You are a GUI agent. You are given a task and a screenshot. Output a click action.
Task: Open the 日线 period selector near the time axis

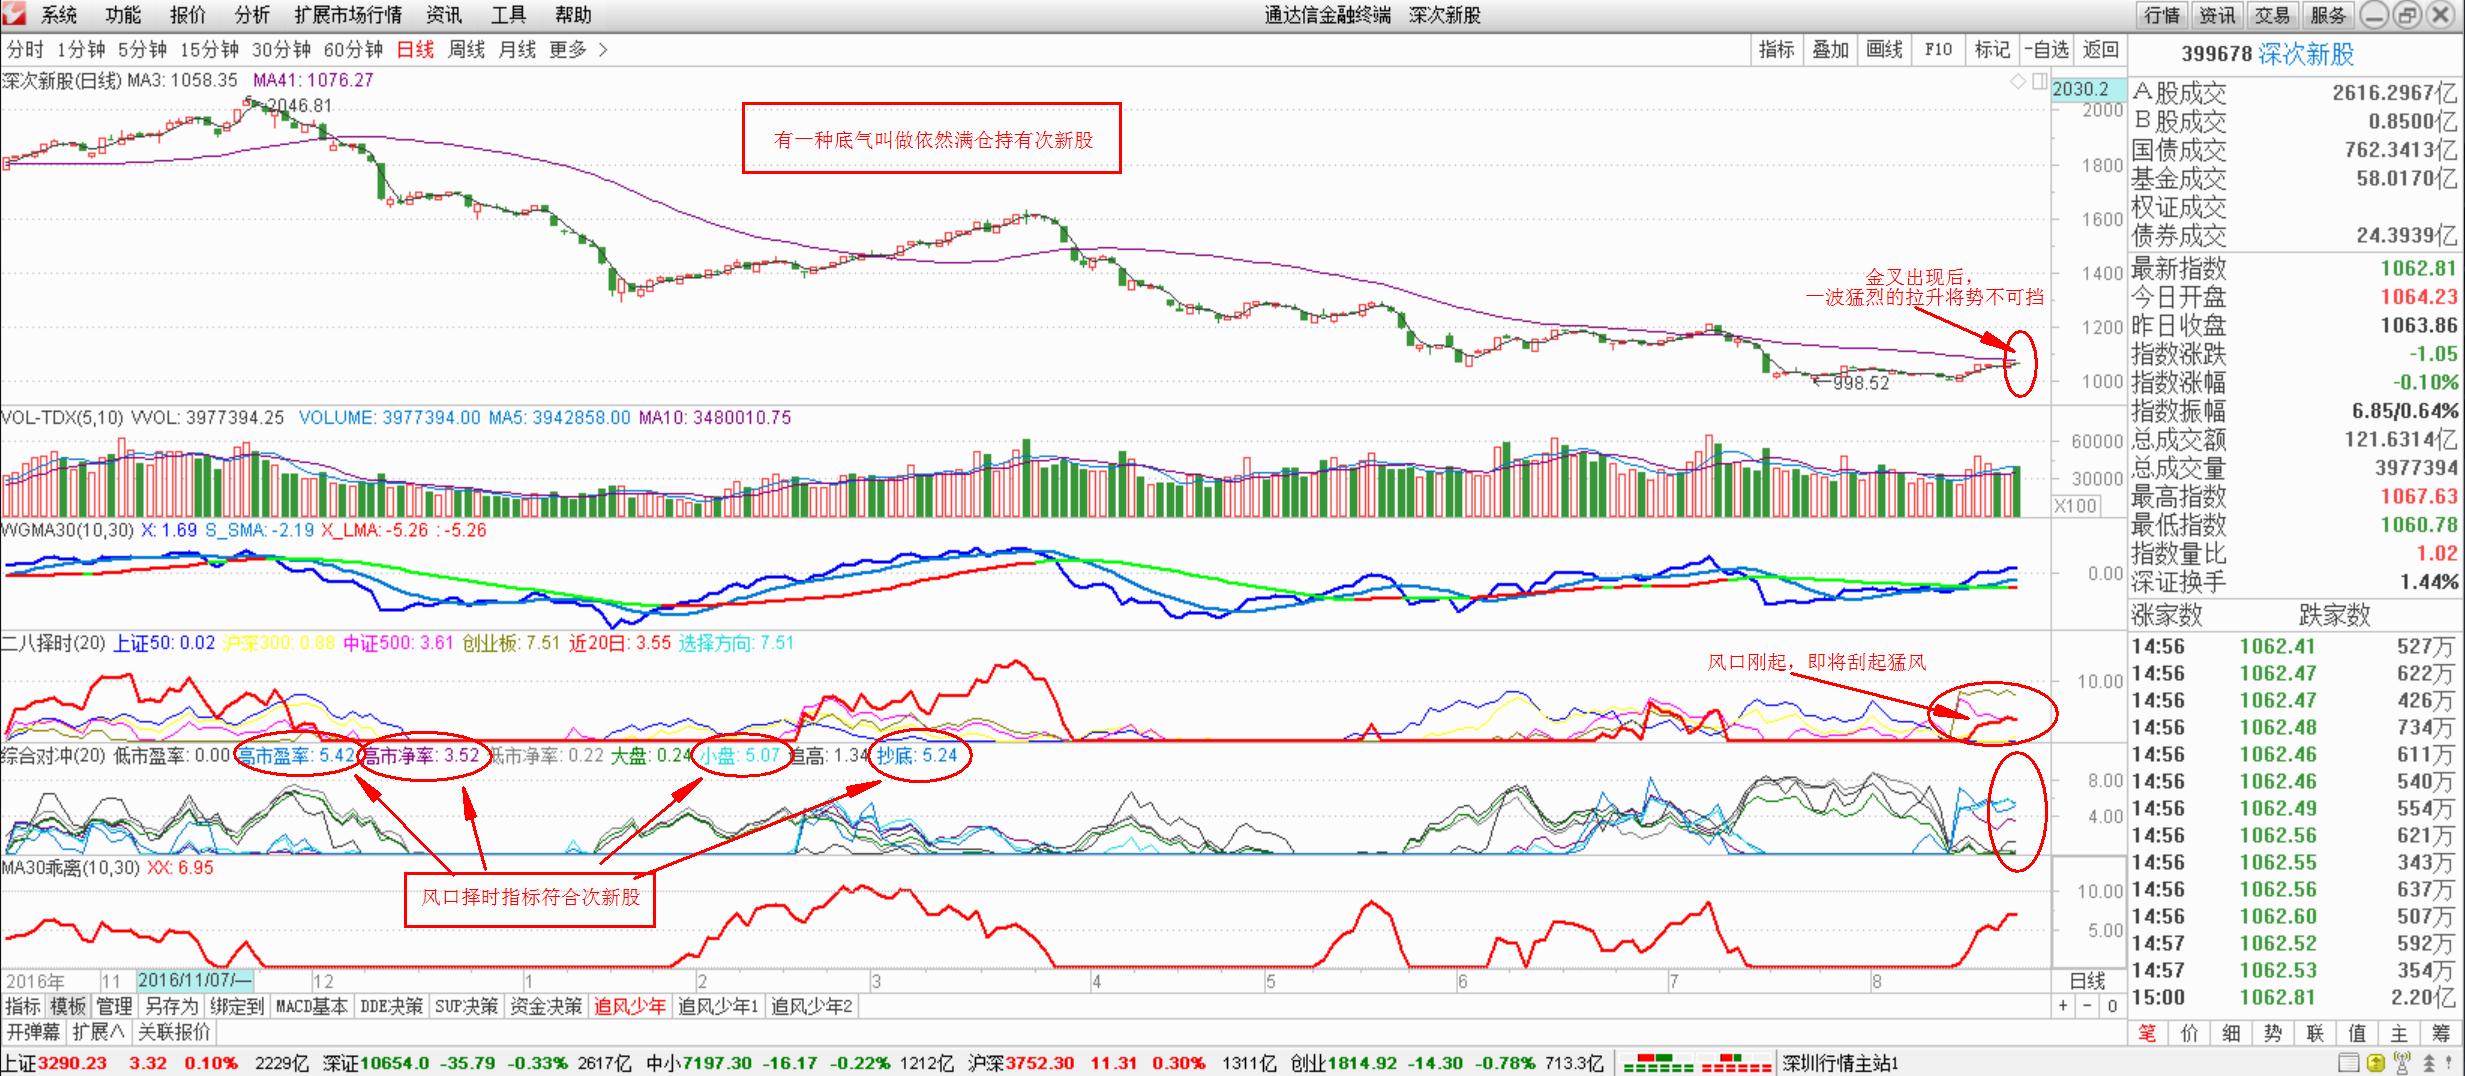click(2087, 981)
